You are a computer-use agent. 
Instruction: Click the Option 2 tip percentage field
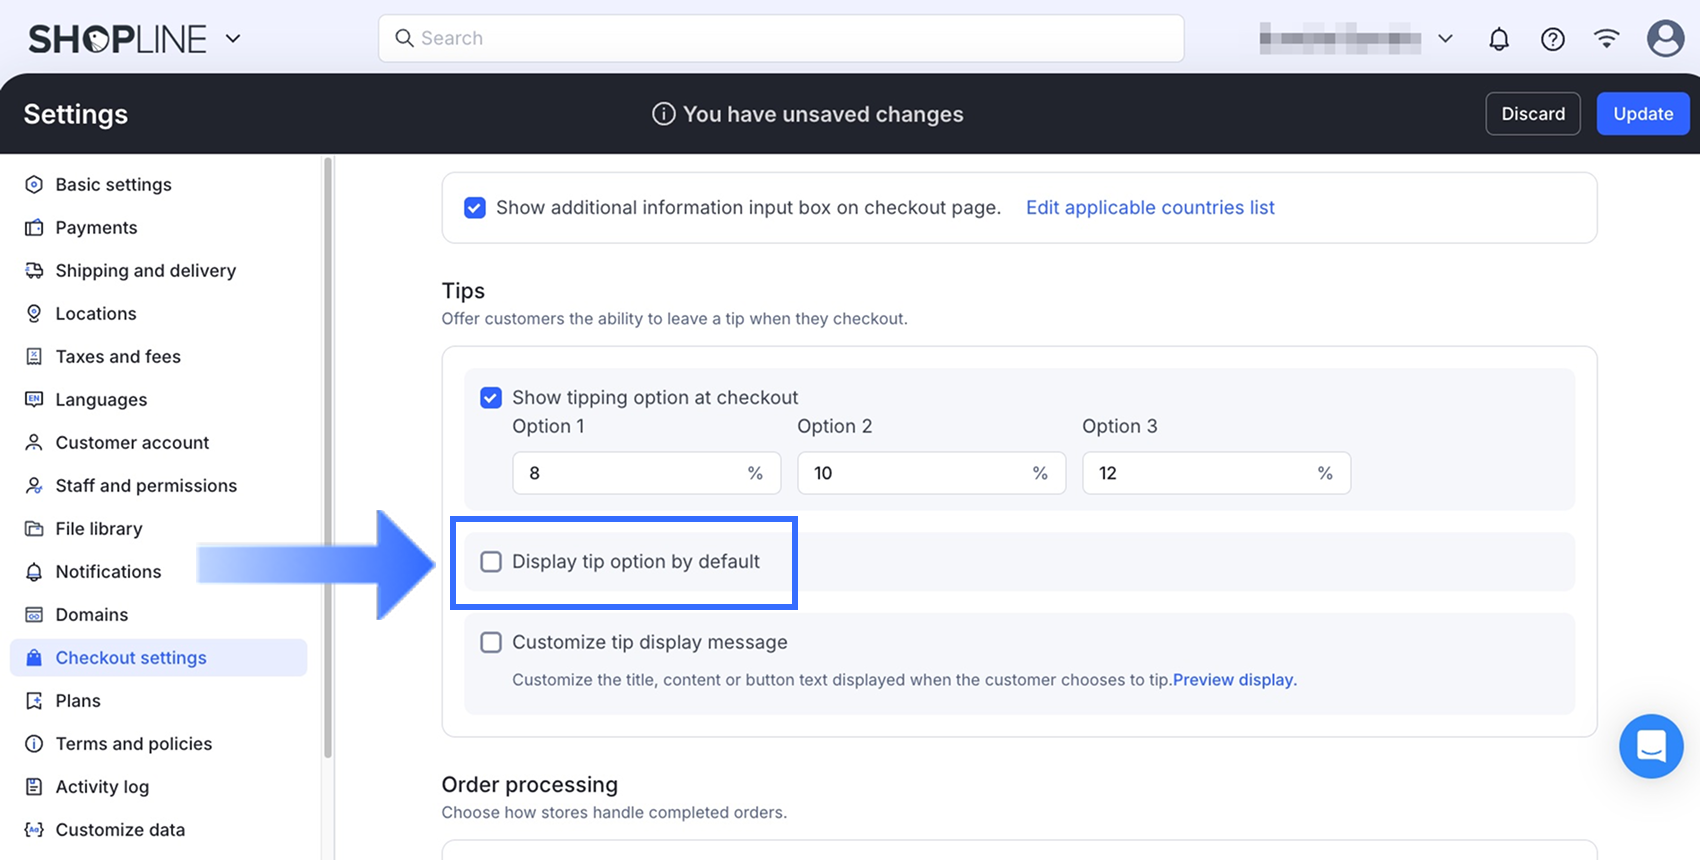915,473
